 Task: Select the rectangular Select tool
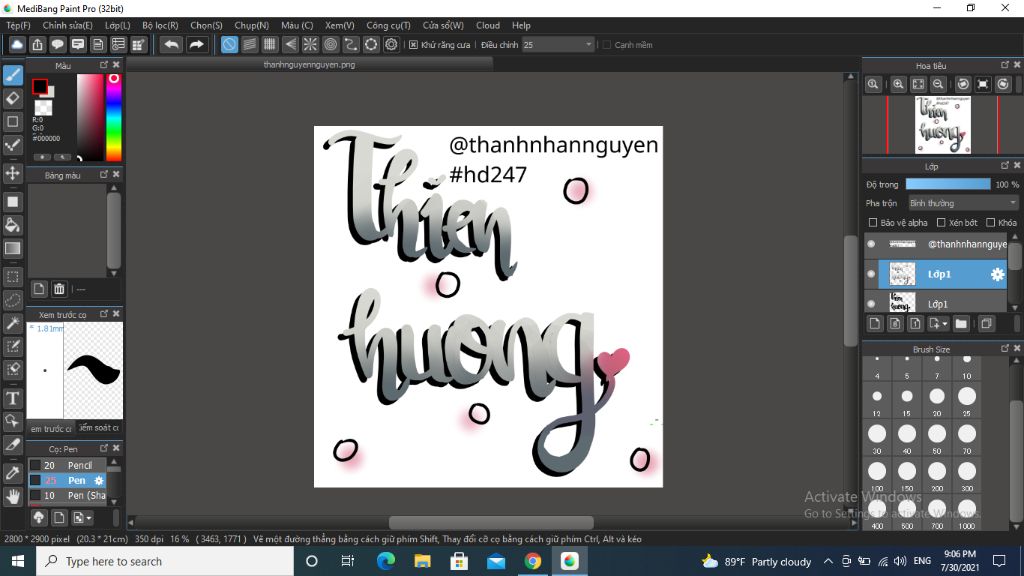13,277
